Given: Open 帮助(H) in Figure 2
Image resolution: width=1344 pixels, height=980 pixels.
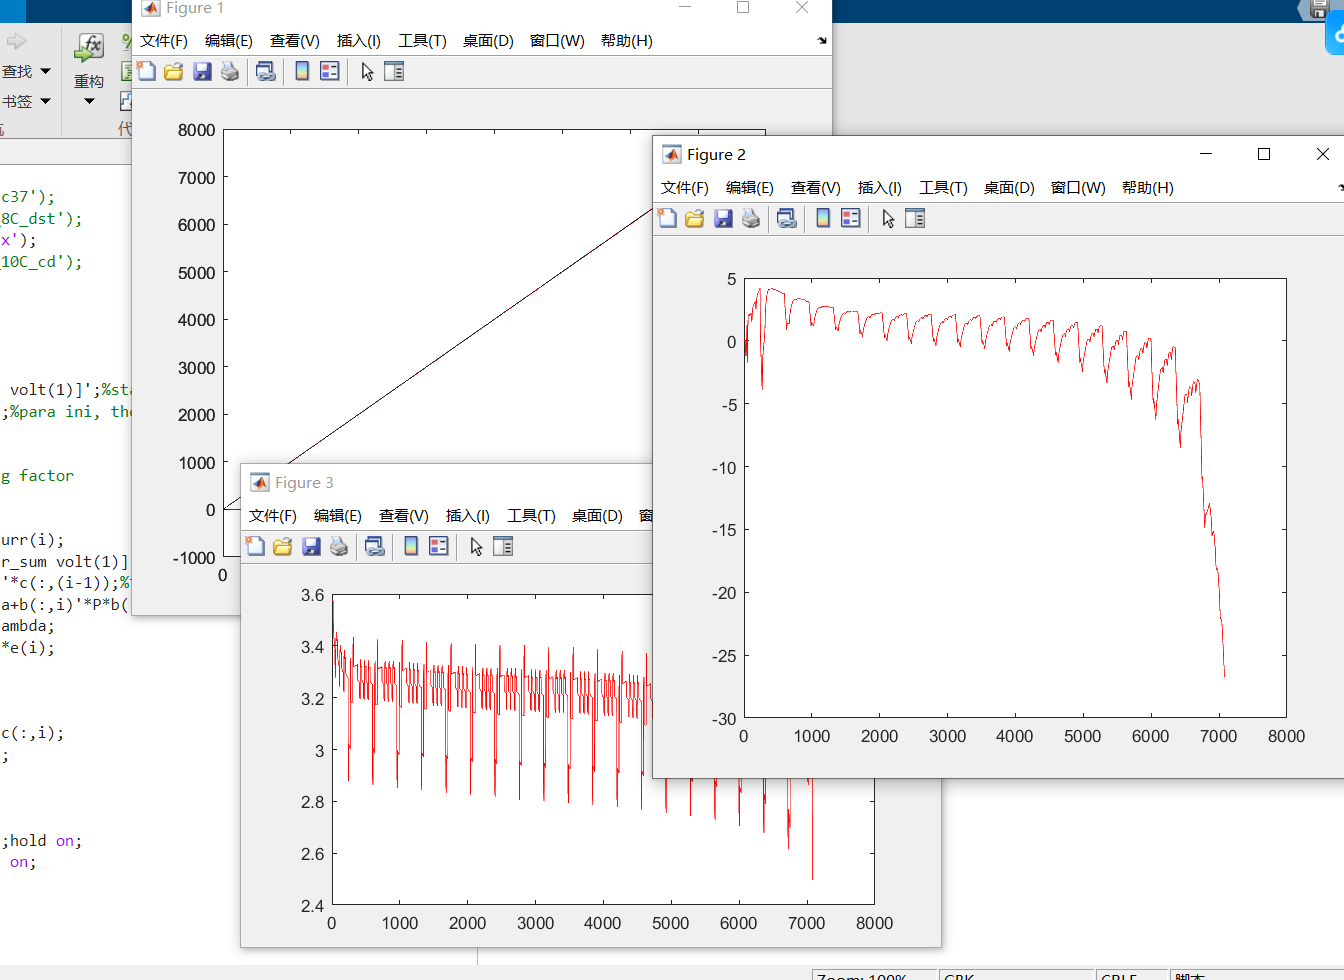Looking at the screenshot, I should pos(1147,187).
